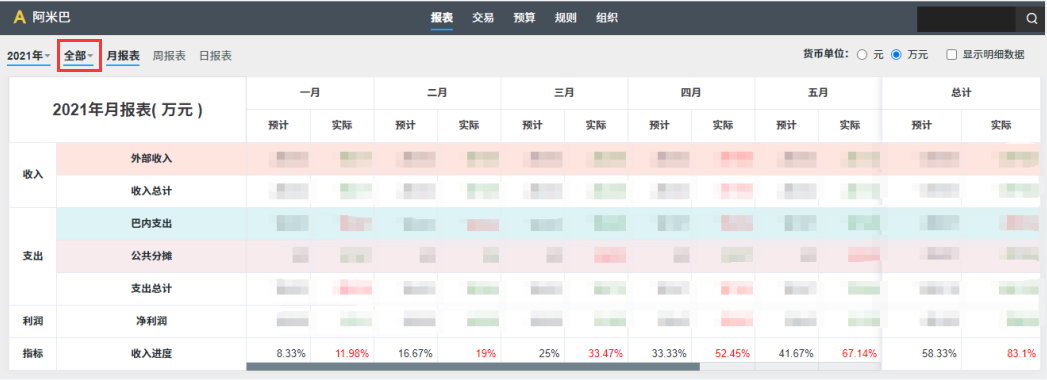Select the 元 currency radio button
The width and height of the screenshot is (1047, 380).
pyautogui.click(x=862, y=55)
